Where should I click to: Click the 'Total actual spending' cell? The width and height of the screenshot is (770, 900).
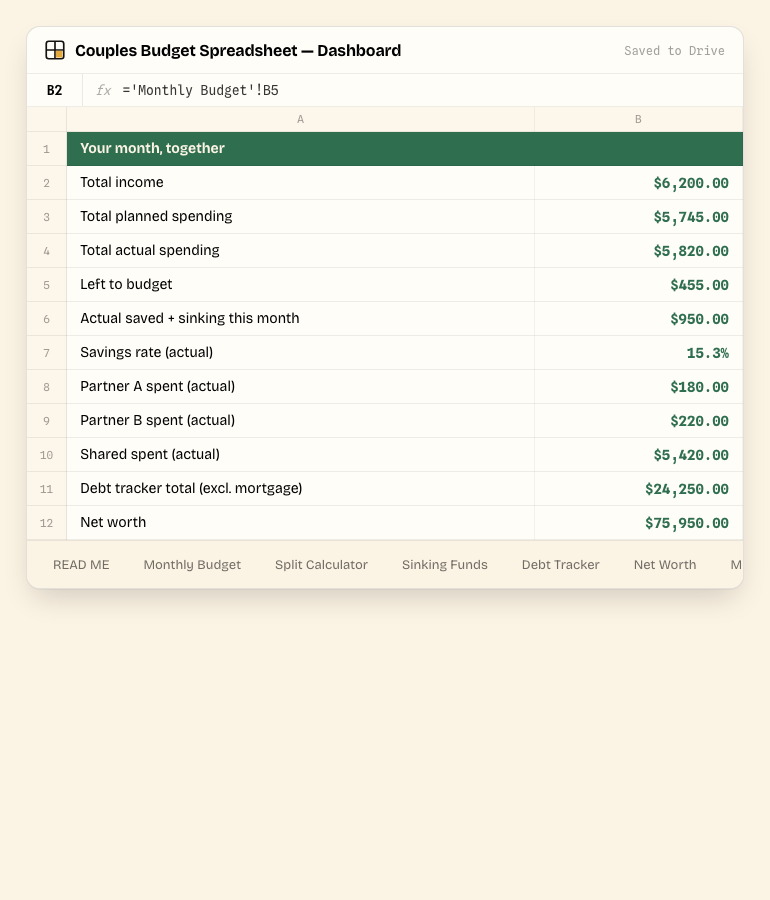pos(301,251)
